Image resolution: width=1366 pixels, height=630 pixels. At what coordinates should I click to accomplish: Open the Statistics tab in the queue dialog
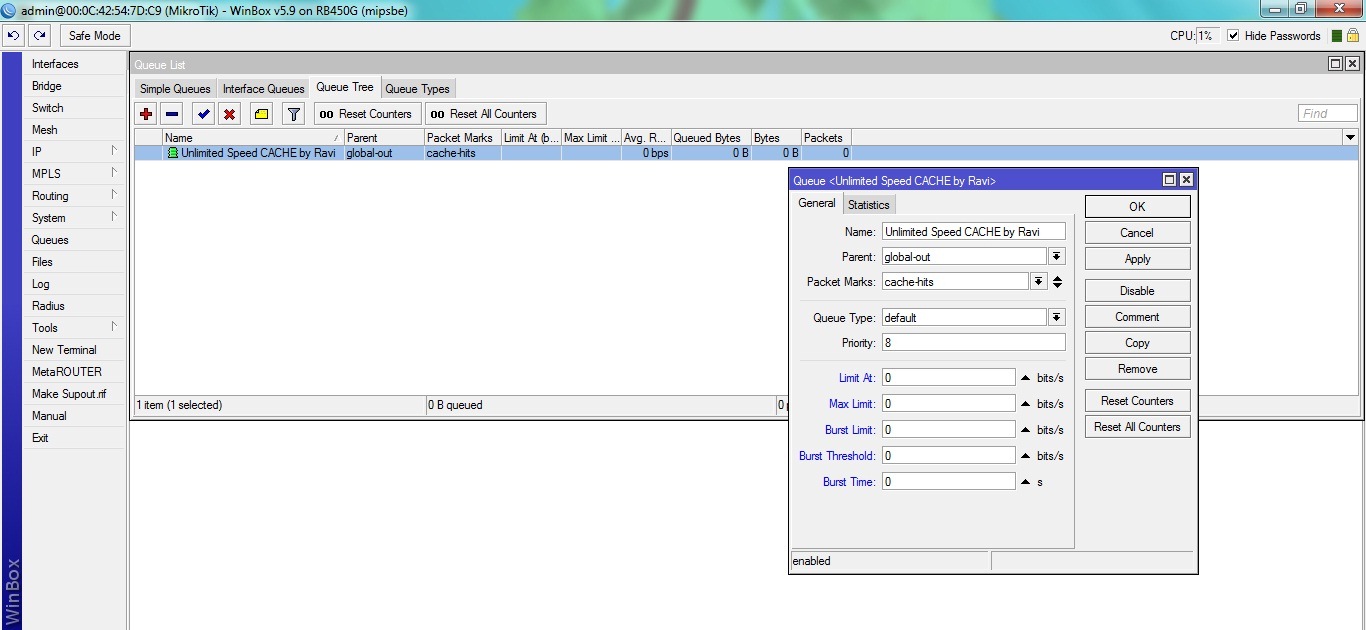click(868, 205)
